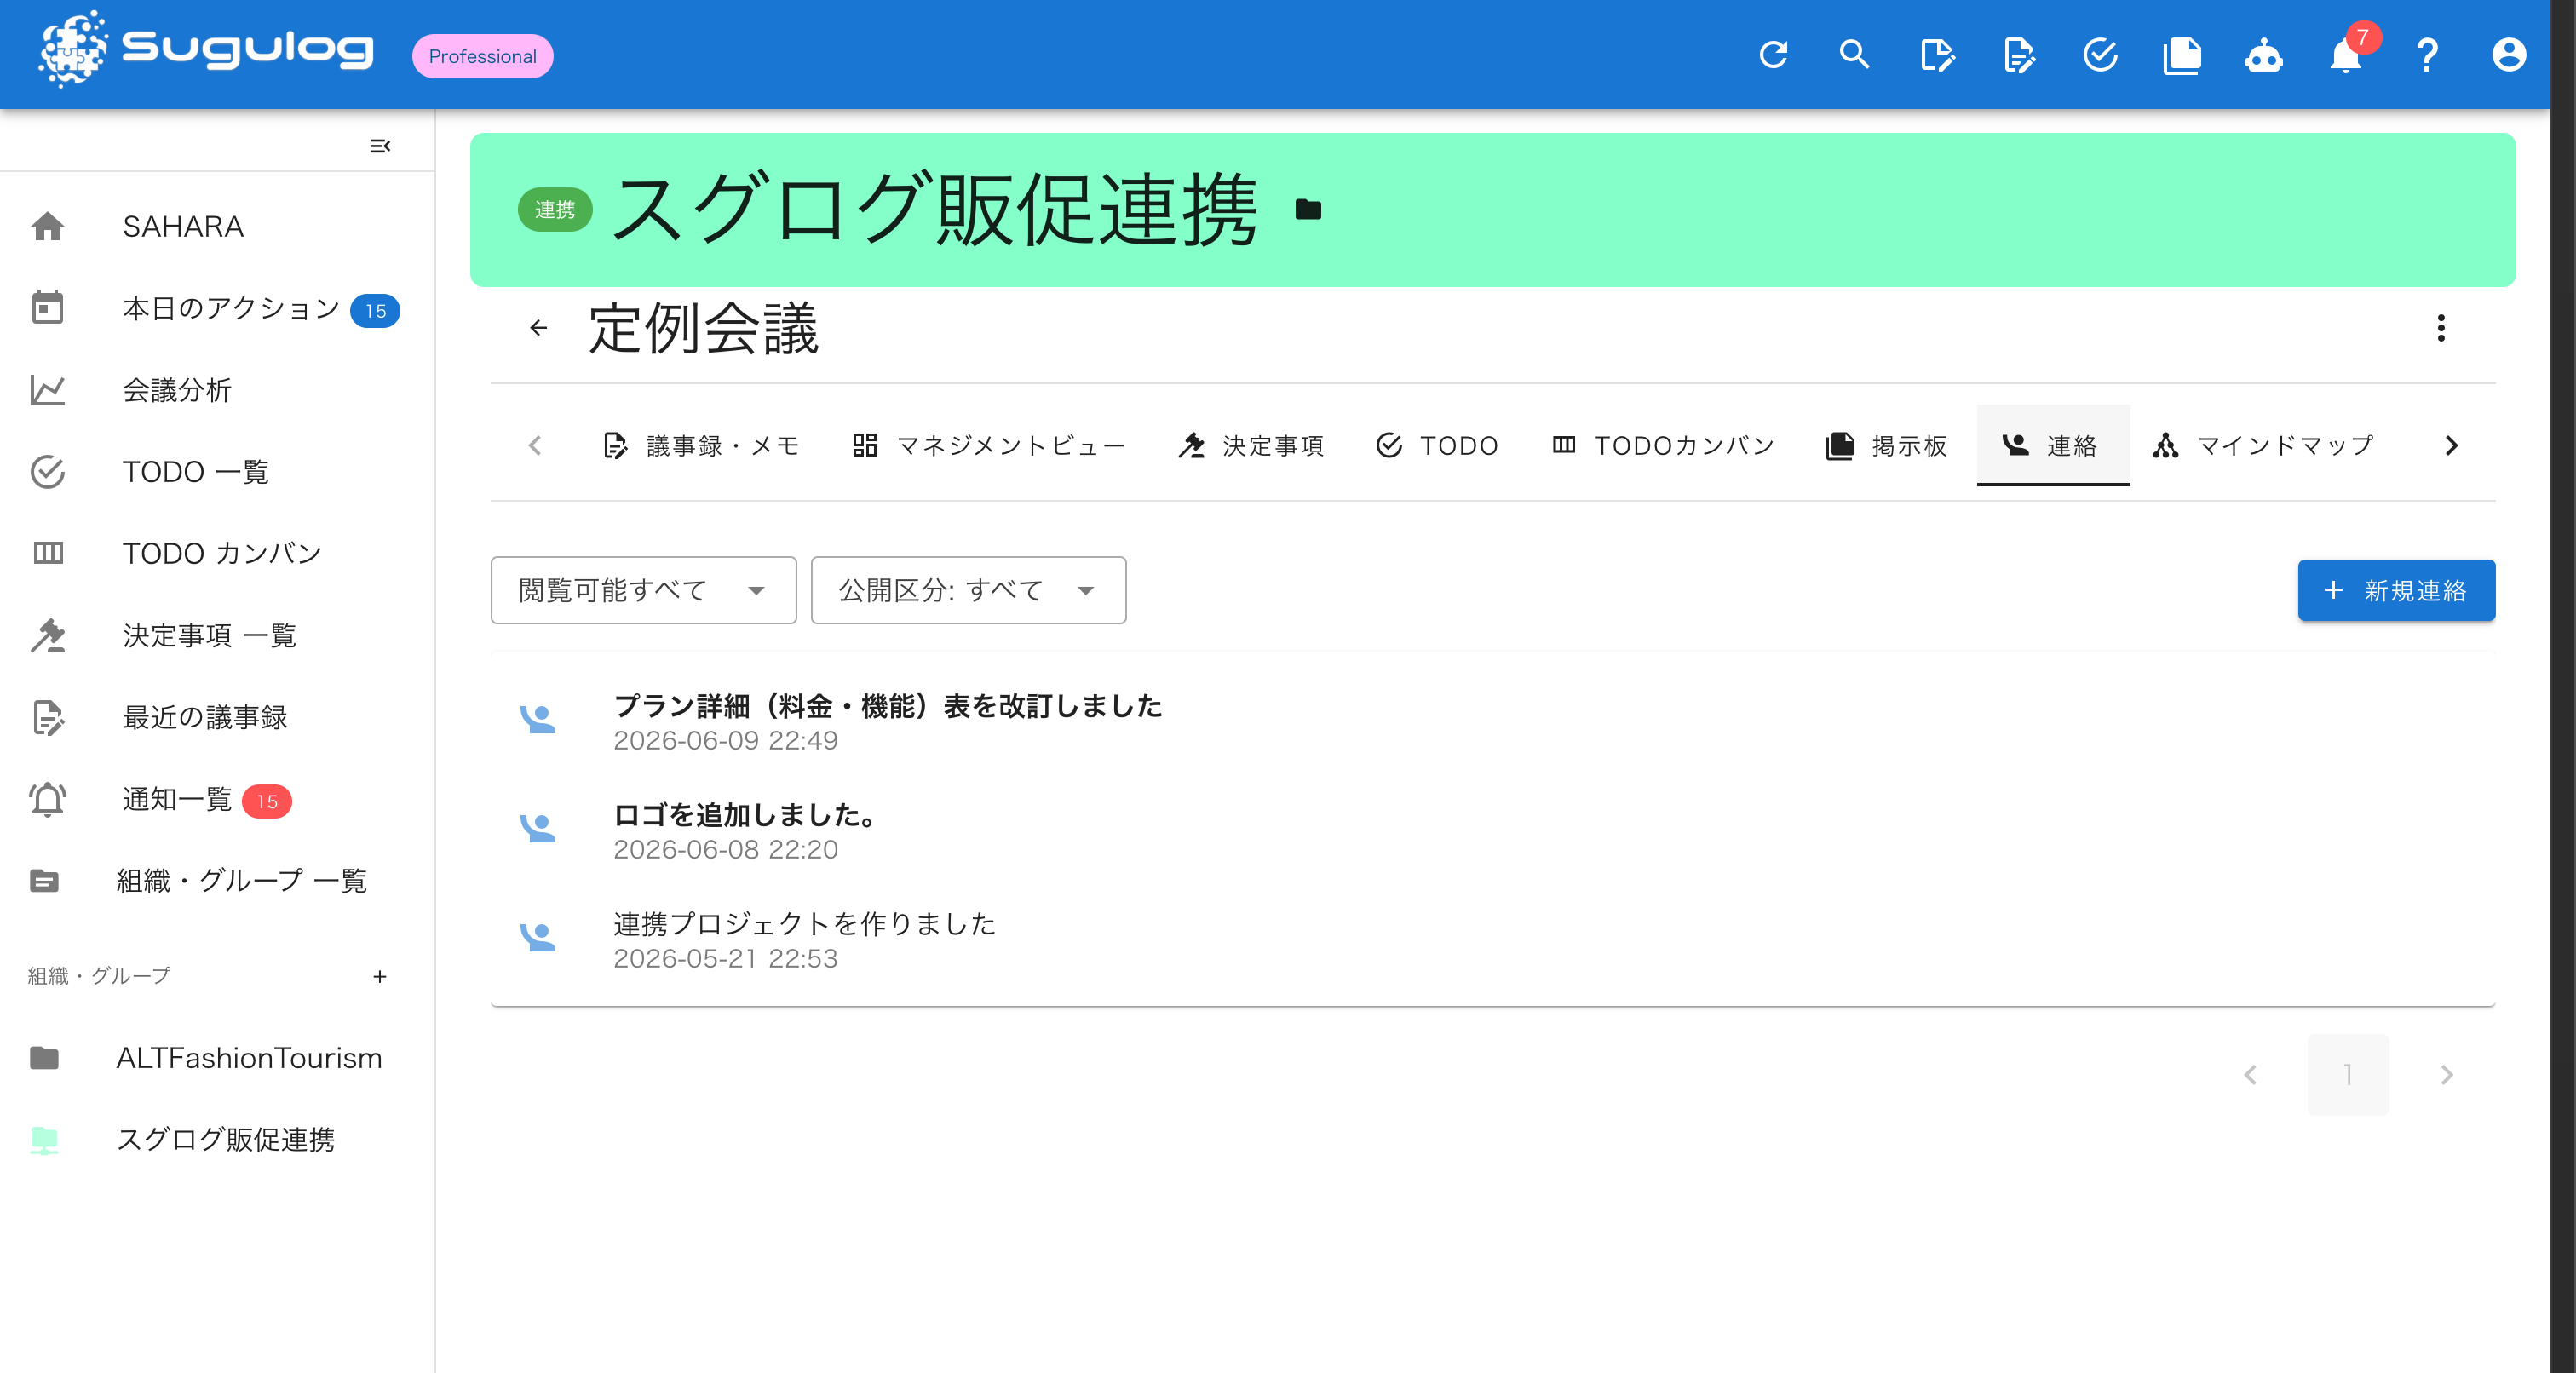Open 決定事項 一覧 in sidebar
Viewport: 2576px width, 1373px height.
tap(217, 635)
